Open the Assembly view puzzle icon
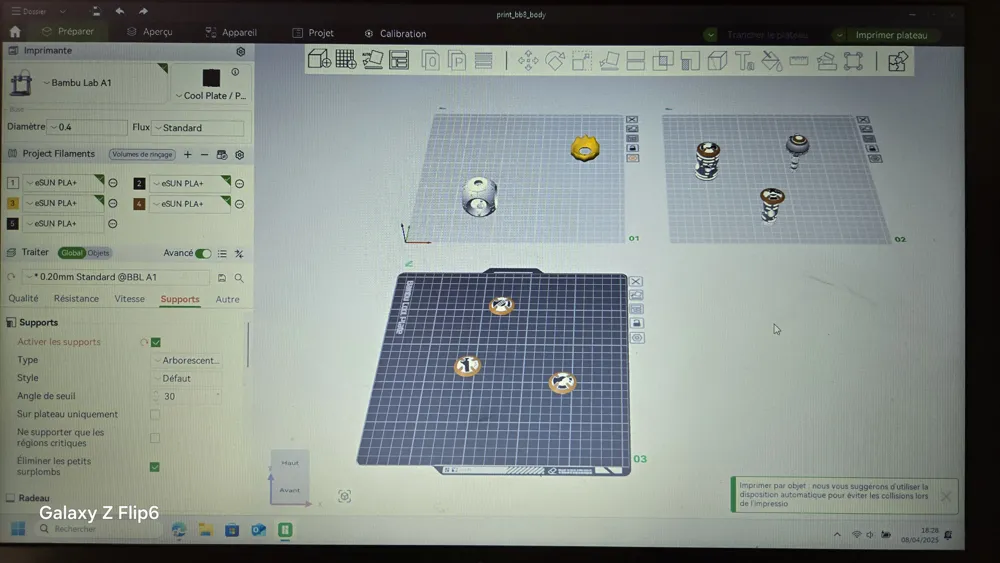1000x563 pixels. pos(897,62)
